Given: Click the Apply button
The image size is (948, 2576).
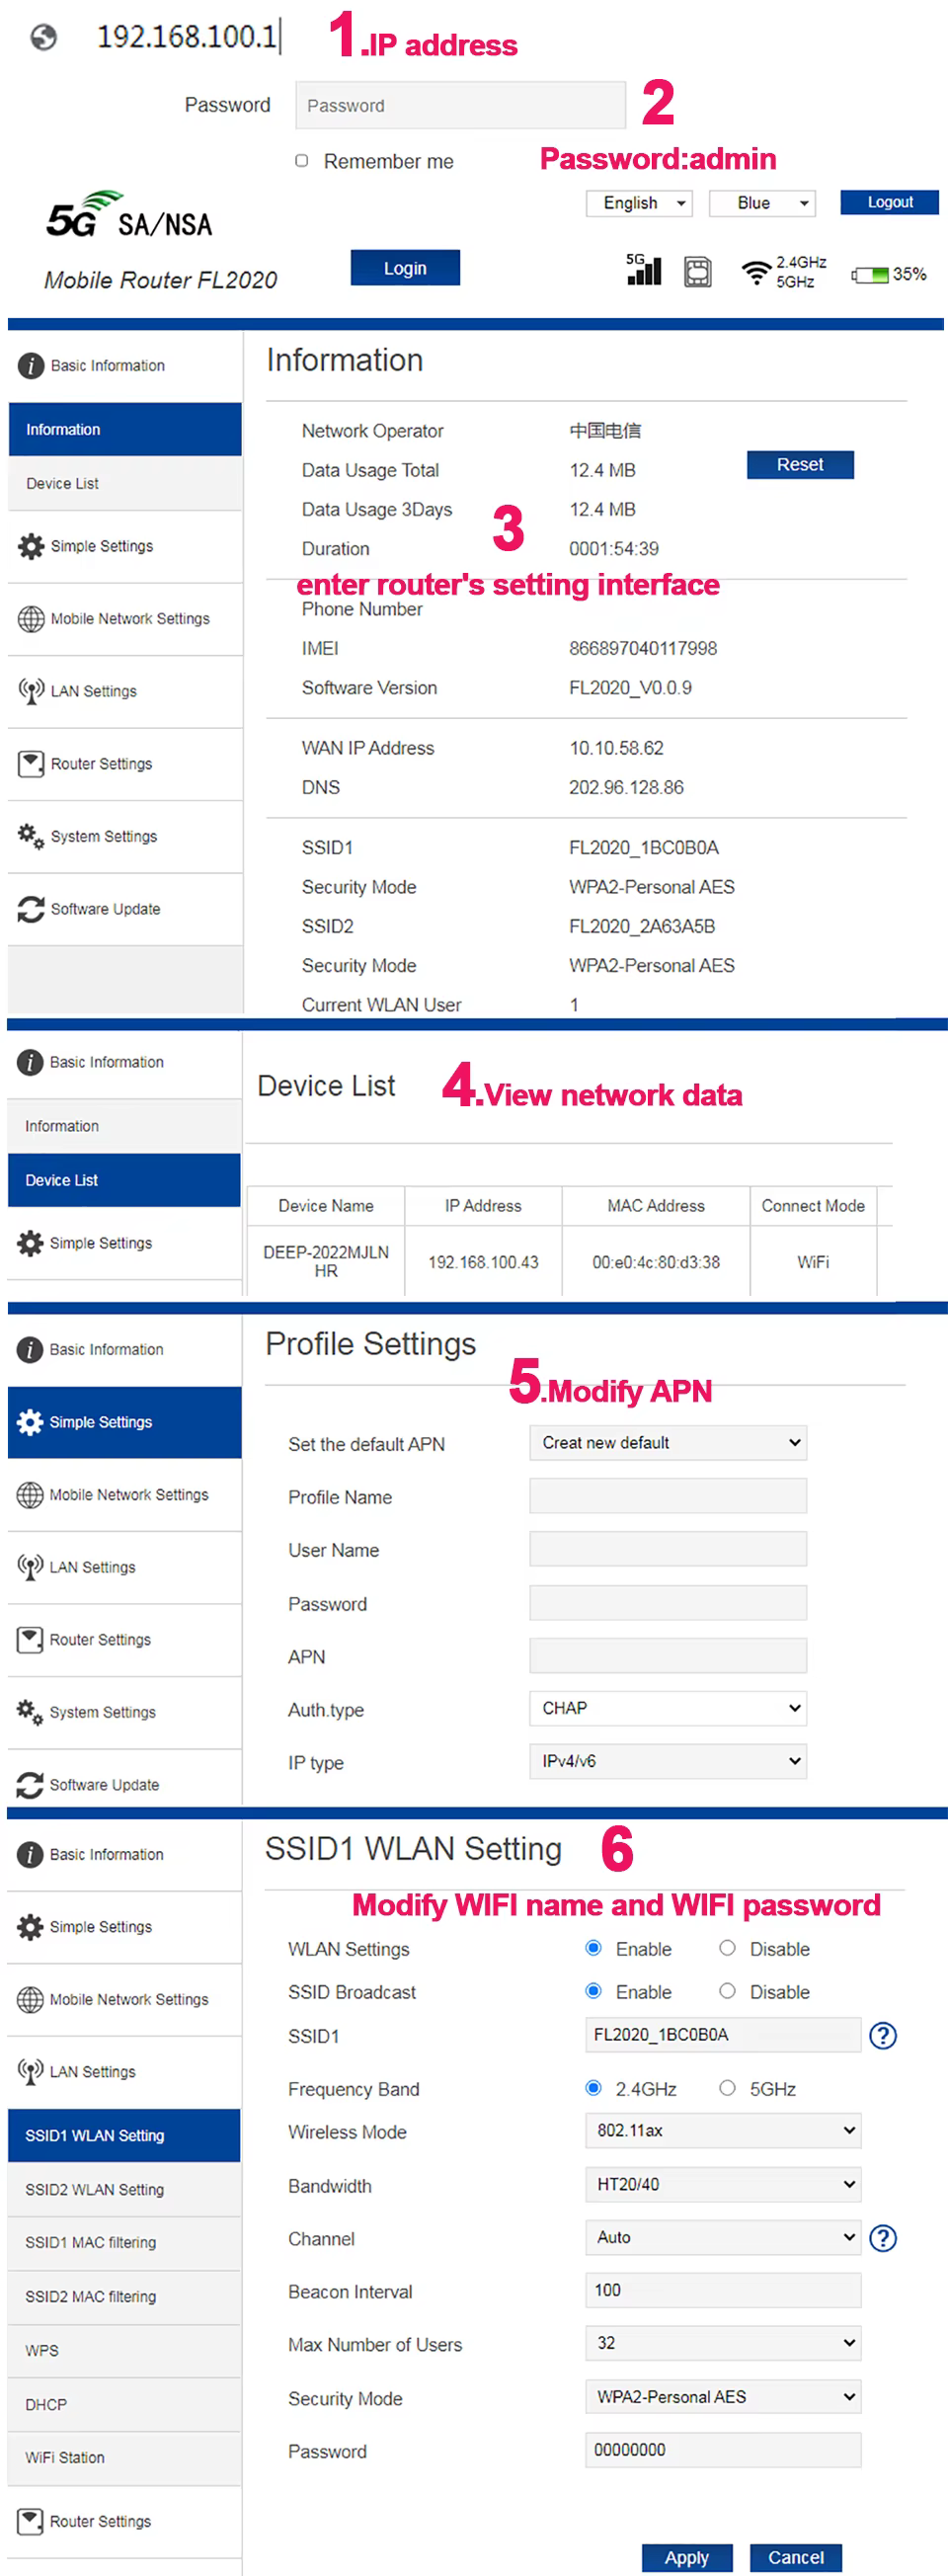Looking at the screenshot, I should (x=686, y=2557).
